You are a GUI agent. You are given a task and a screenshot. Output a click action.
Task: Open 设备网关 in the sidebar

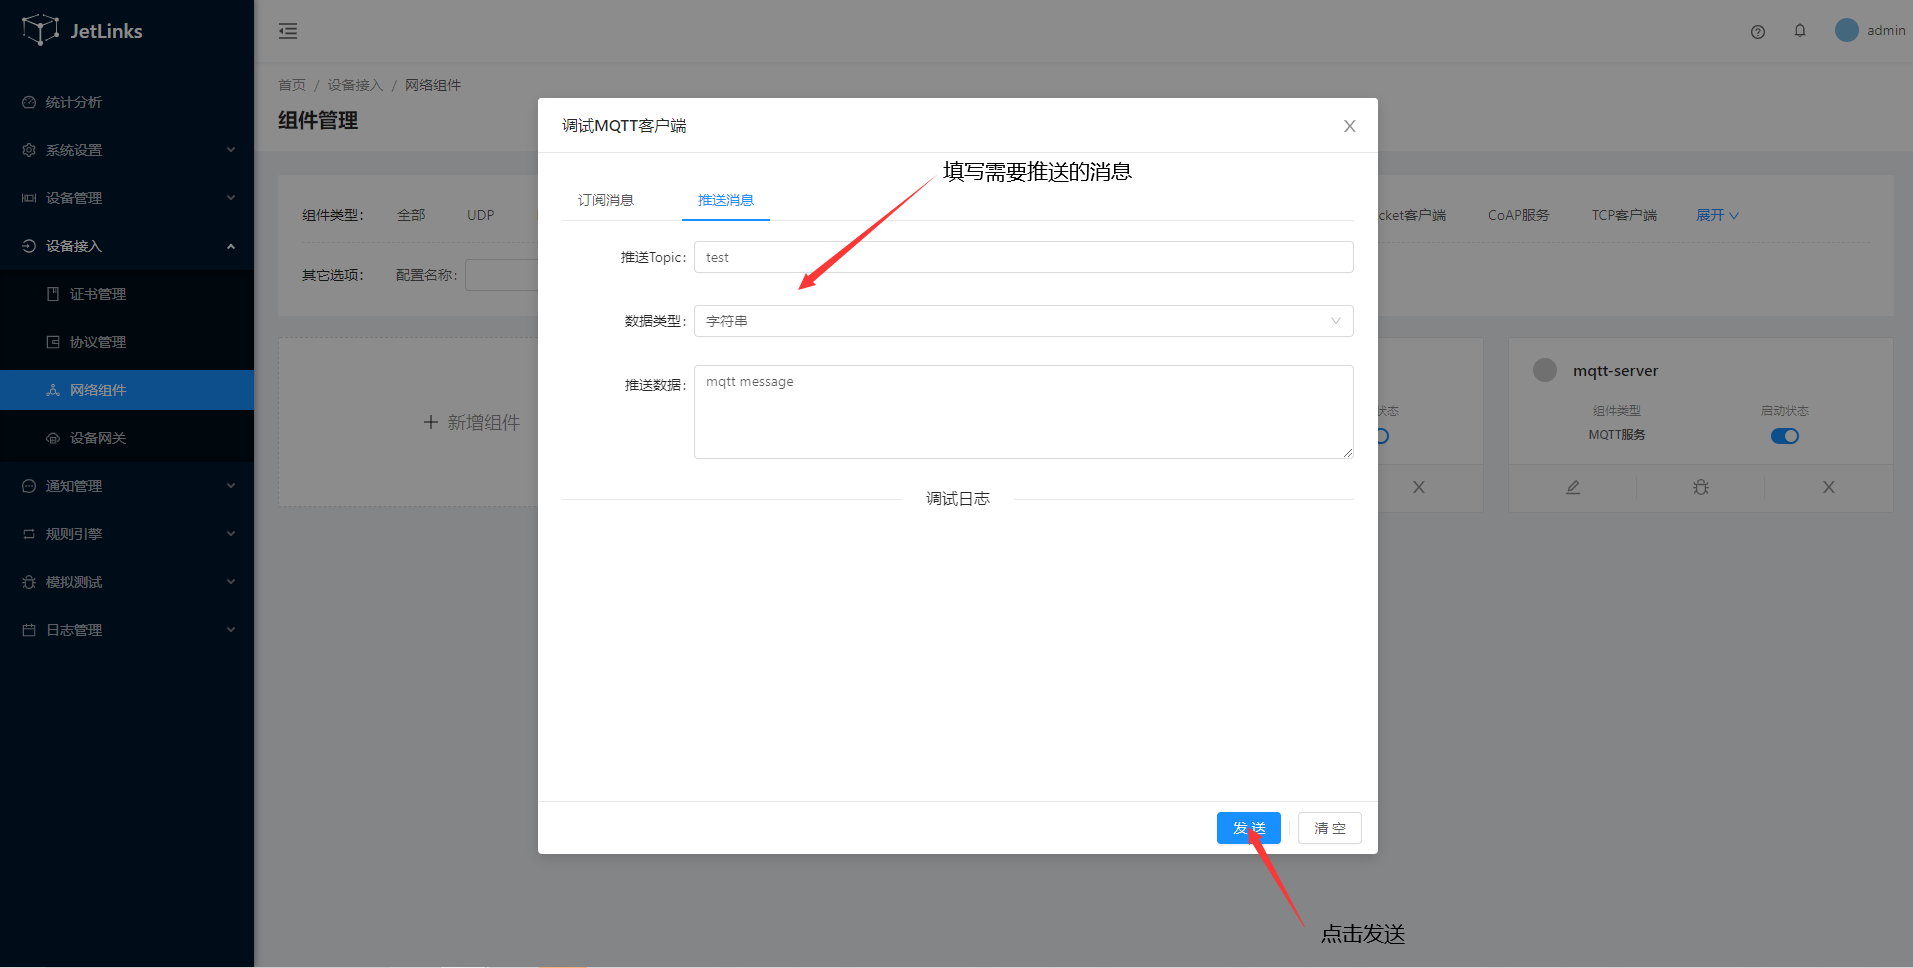point(97,437)
